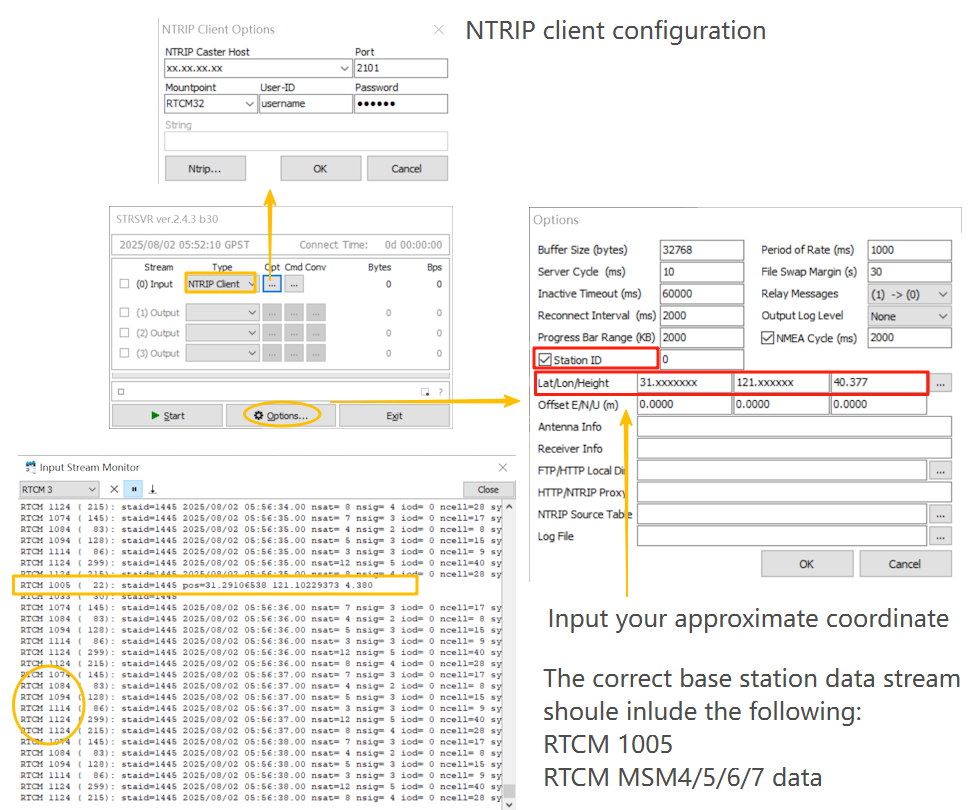Screen dimensions: 980x810
Task: Expand the NTRIP Caster Host dropdown
Action: (x=344, y=68)
